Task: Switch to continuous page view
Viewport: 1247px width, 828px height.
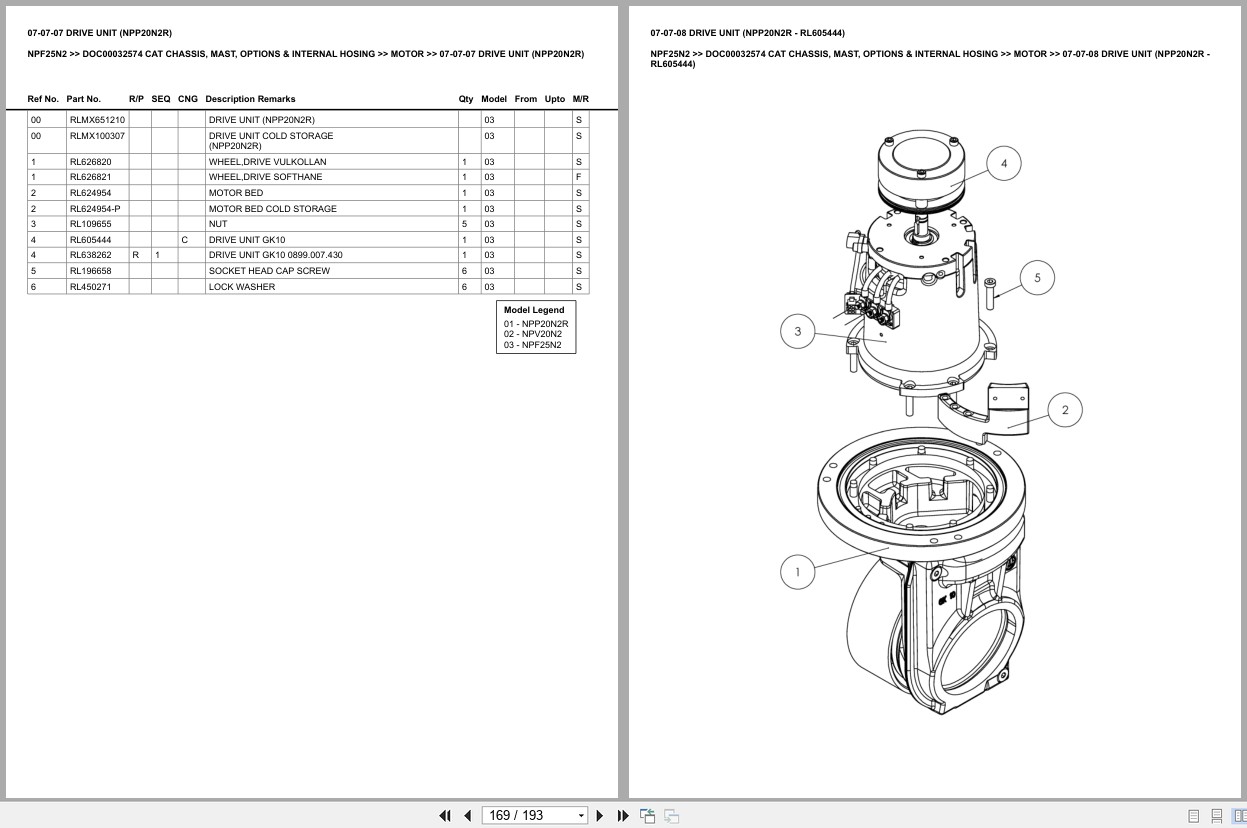Action: (1216, 816)
